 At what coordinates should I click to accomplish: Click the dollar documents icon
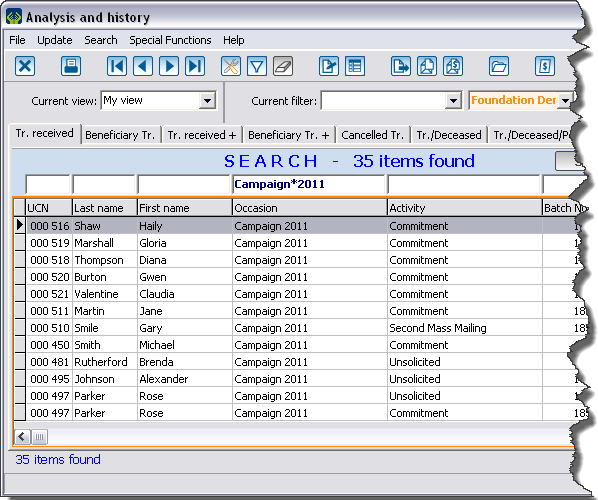coord(453,66)
